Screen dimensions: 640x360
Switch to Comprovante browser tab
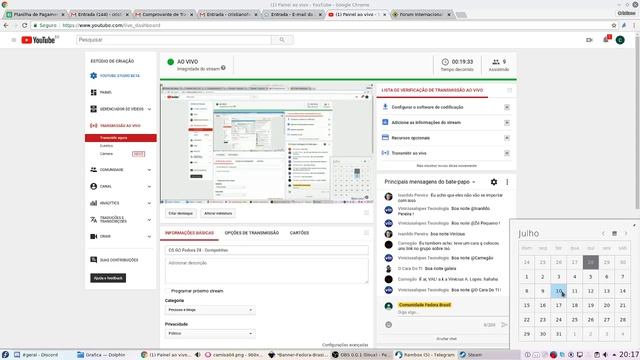click(164, 14)
